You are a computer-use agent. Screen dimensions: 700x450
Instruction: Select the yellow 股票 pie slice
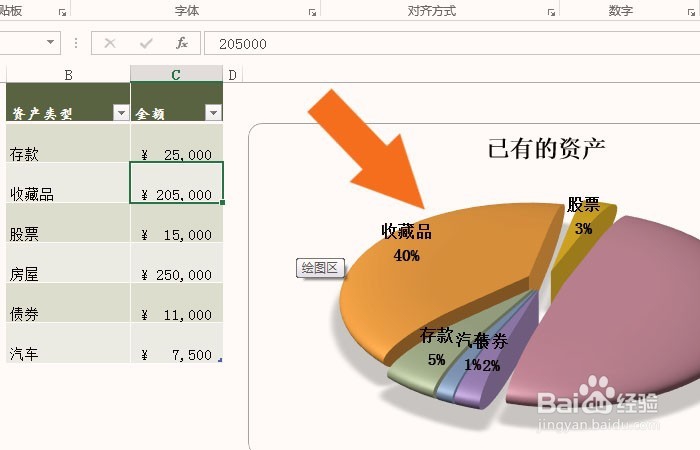point(576,250)
